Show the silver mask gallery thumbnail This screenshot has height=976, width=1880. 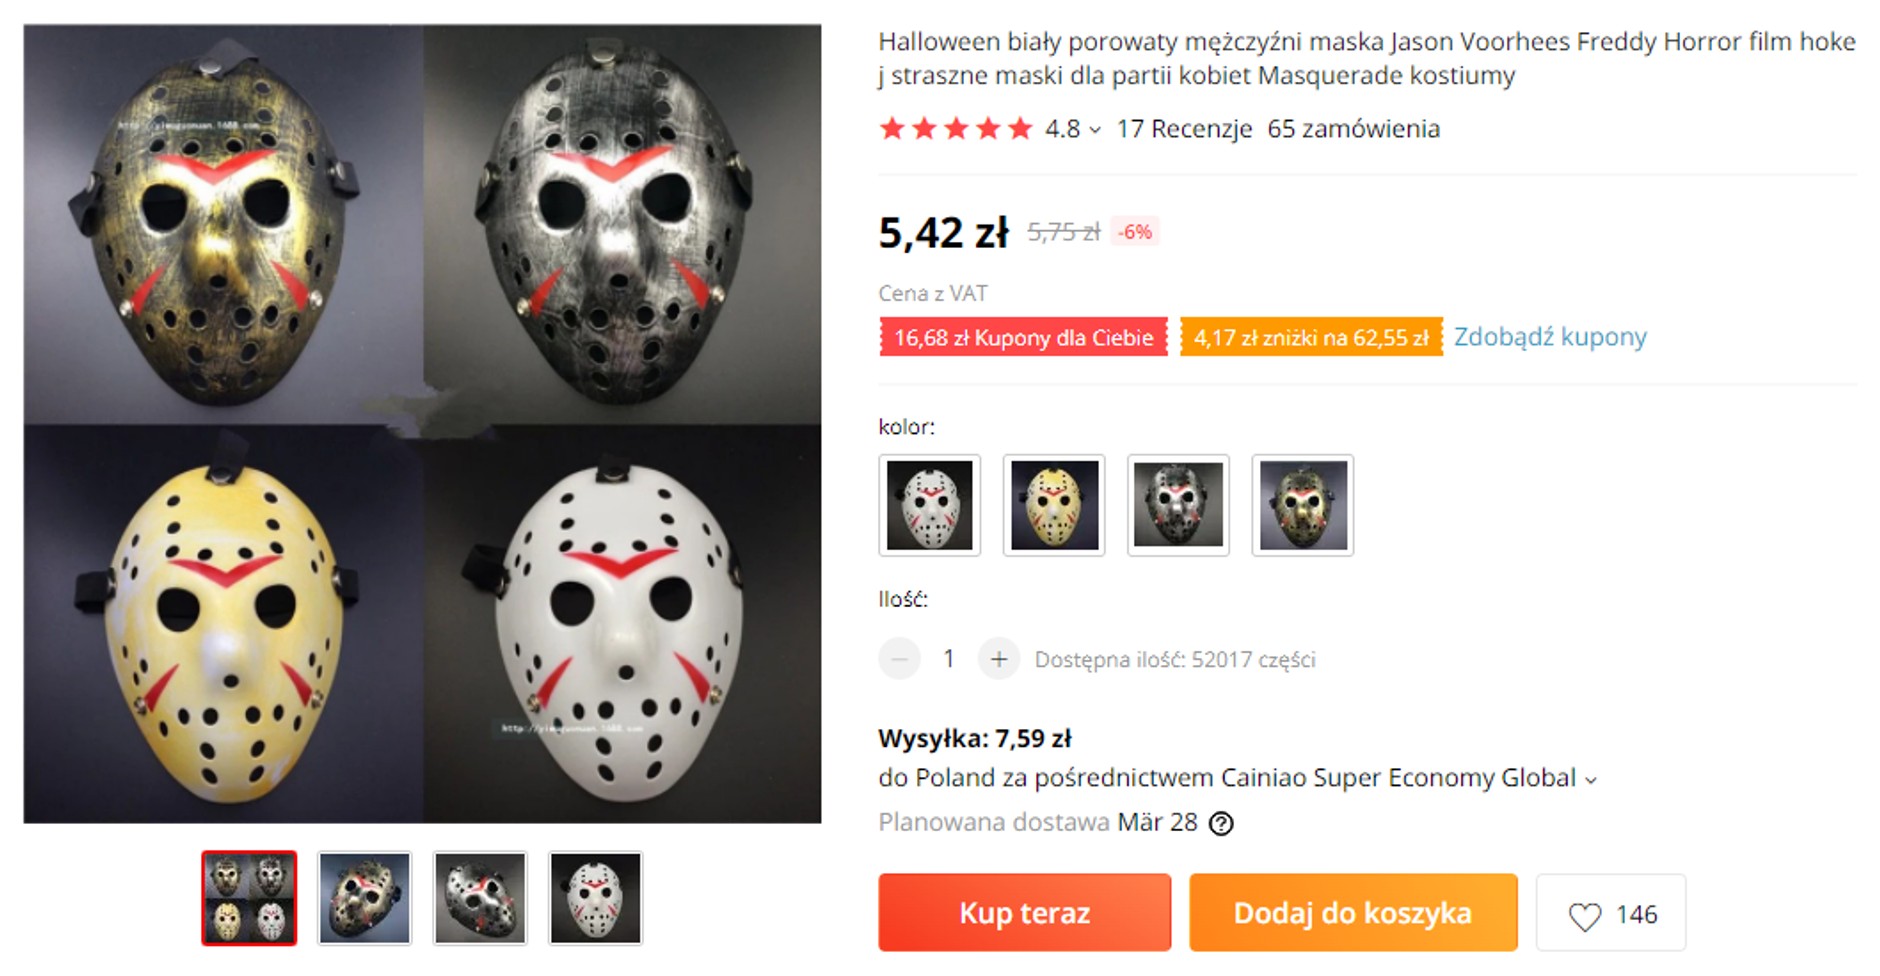coord(480,898)
